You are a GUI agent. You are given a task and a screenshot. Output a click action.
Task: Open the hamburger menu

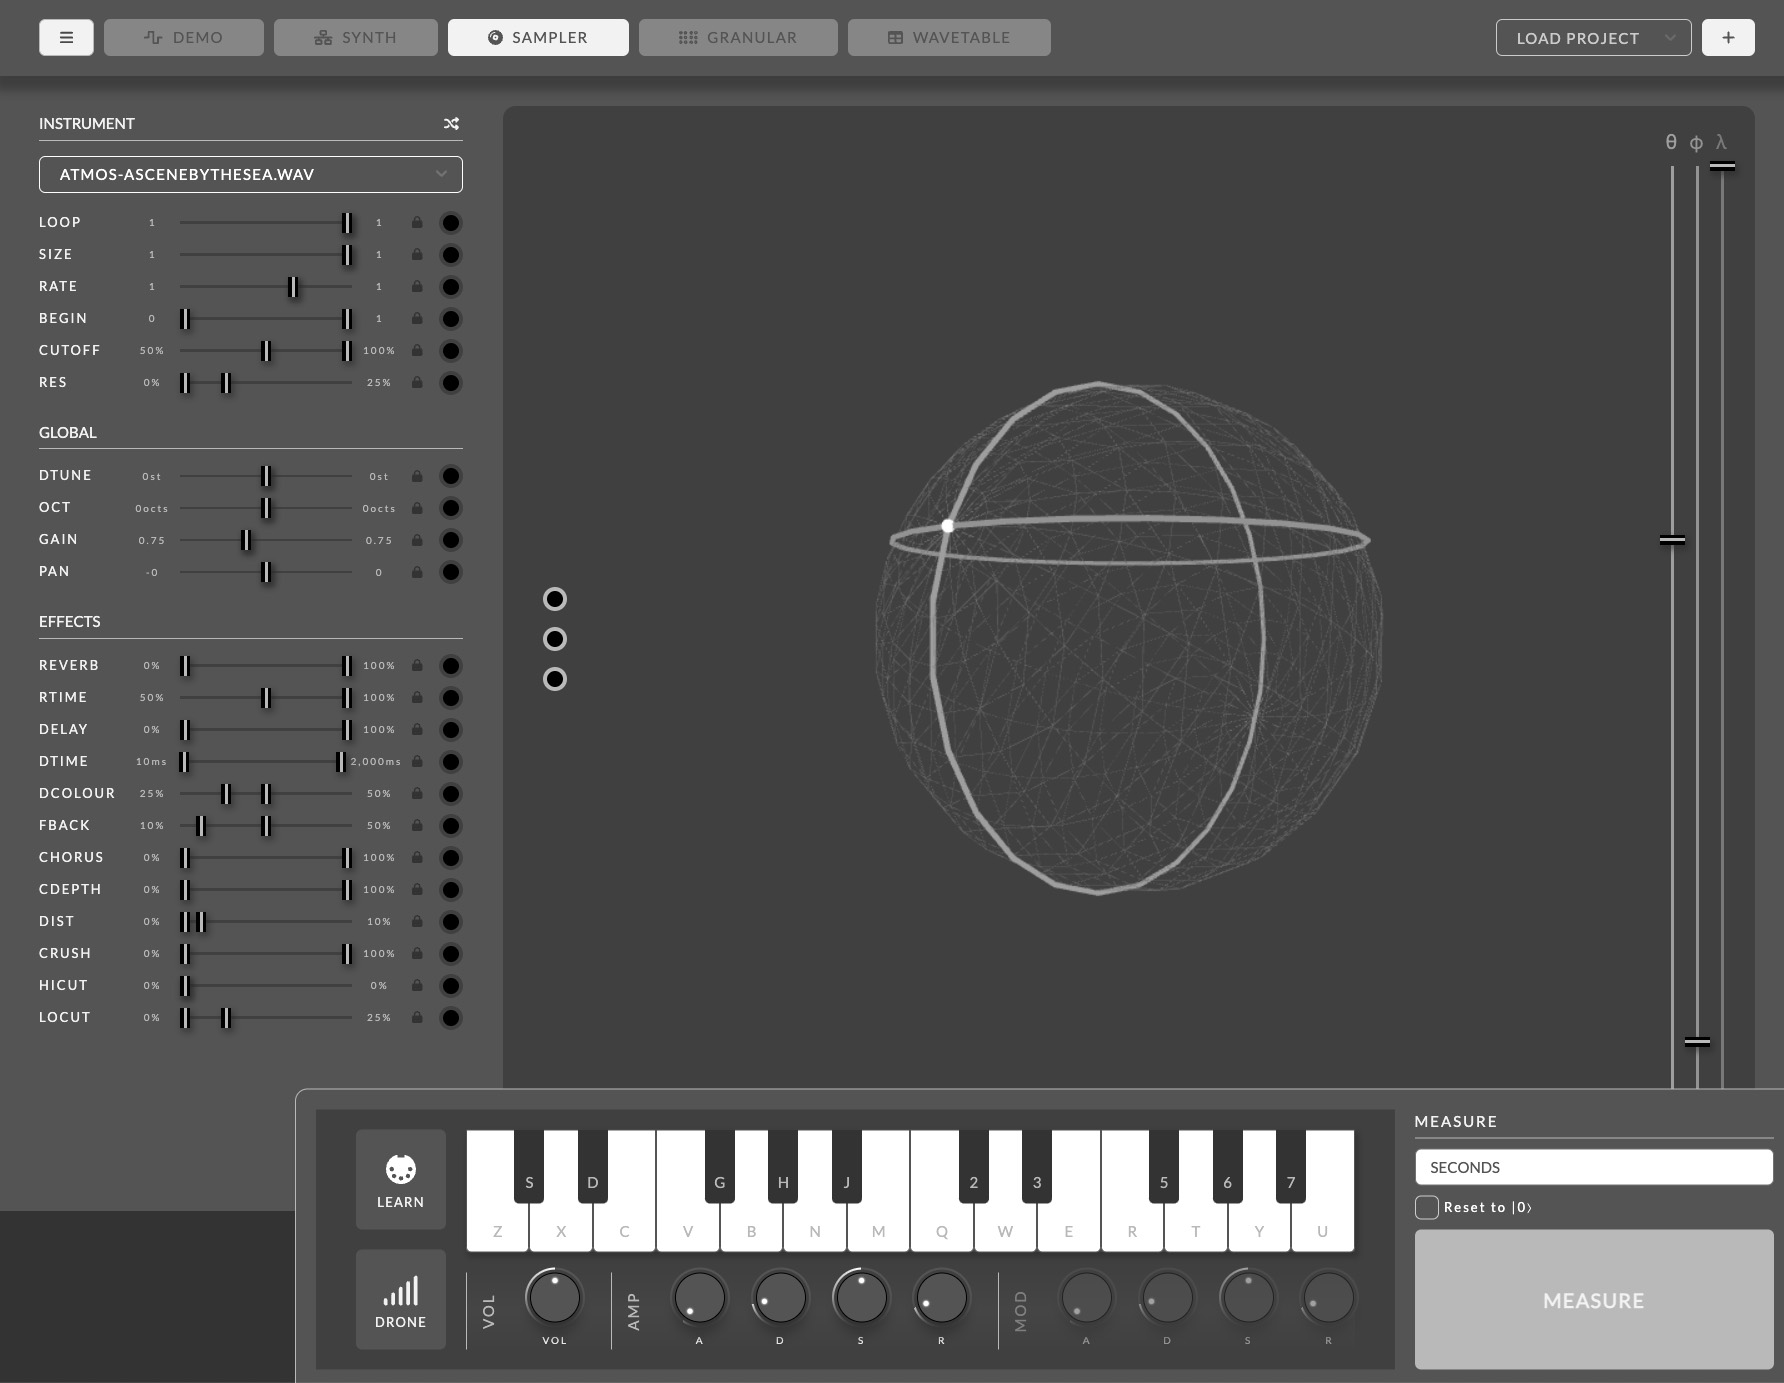(x=66, y=37)
